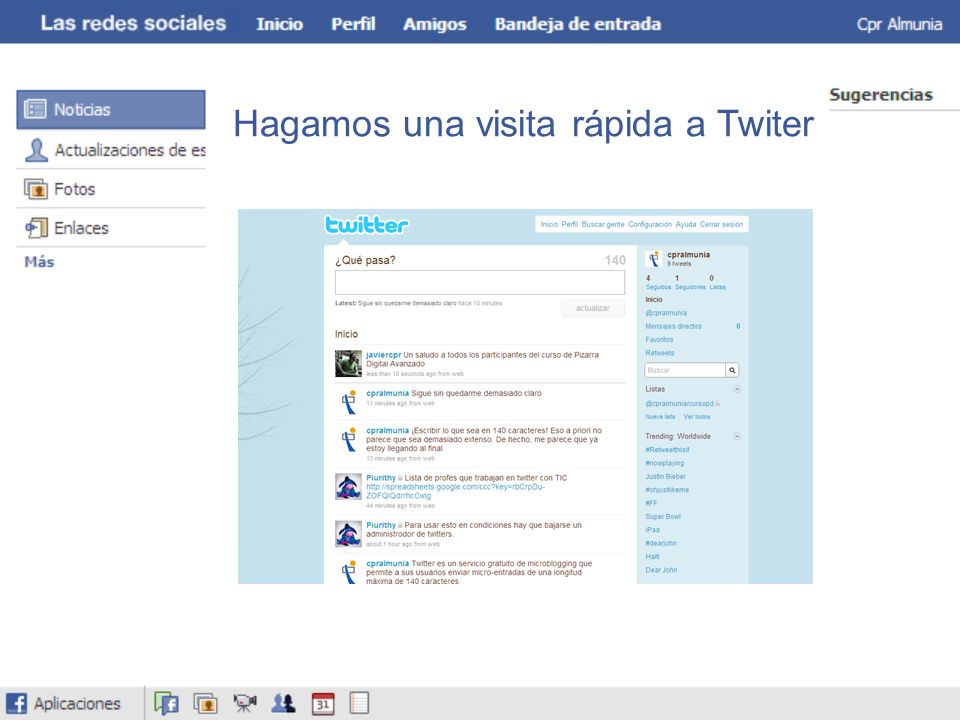Click the Sugerencias heading
The height and width of the screenshot is (720, 960).
click(x=881, y=95)
